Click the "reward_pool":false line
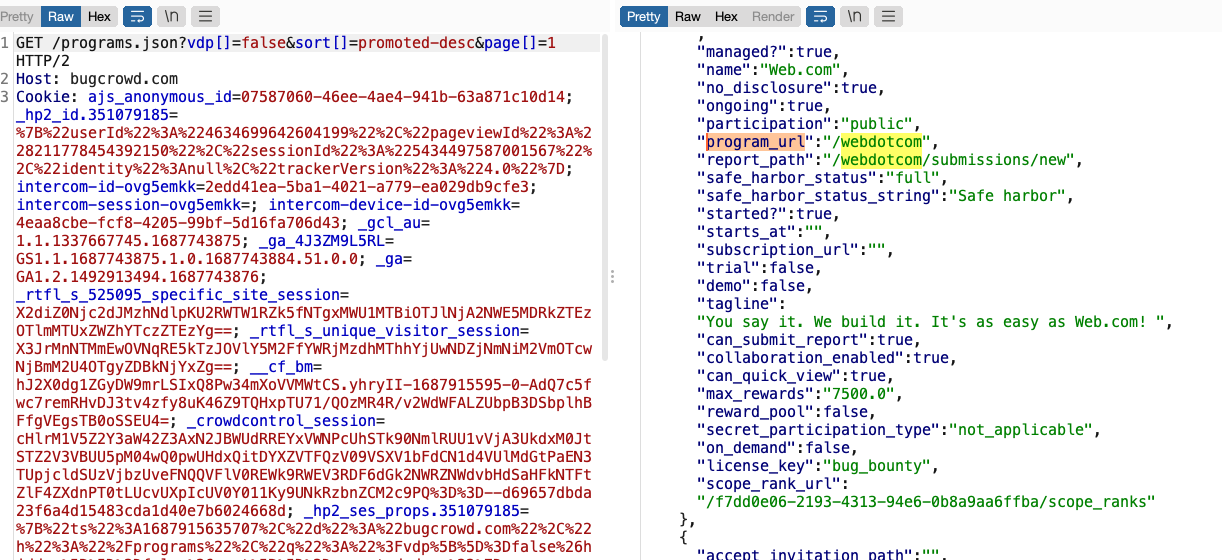The height and width of the screenshot is (560, 1222). click(x=786, y=412)
